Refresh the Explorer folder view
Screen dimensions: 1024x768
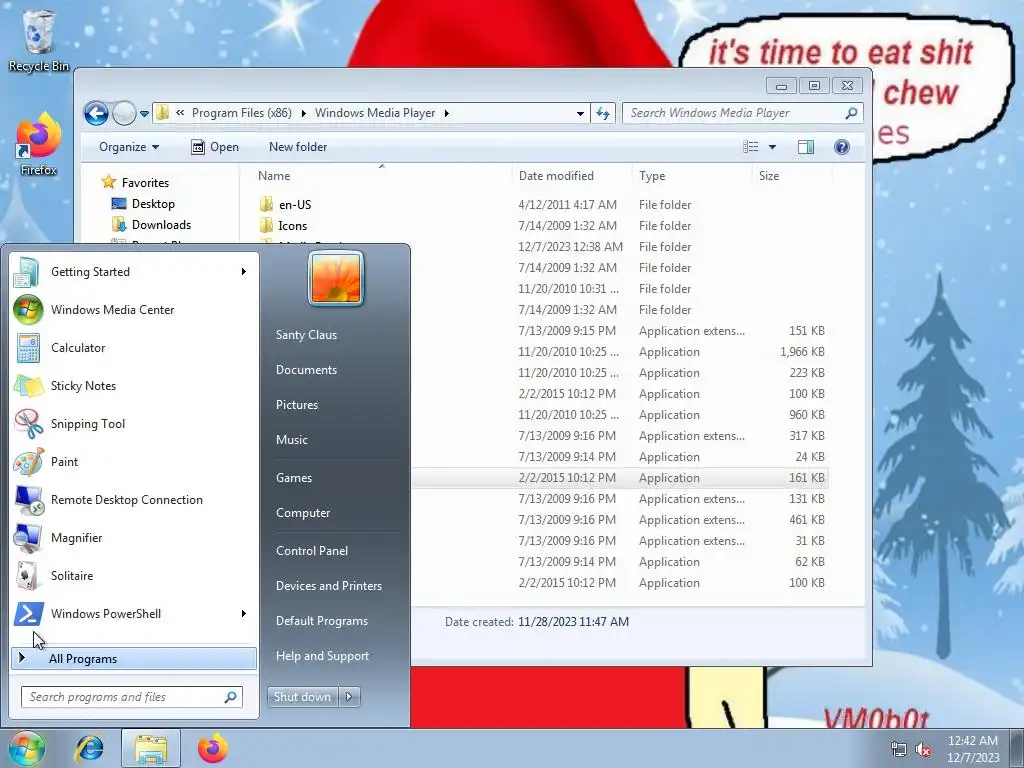point(603,113)
